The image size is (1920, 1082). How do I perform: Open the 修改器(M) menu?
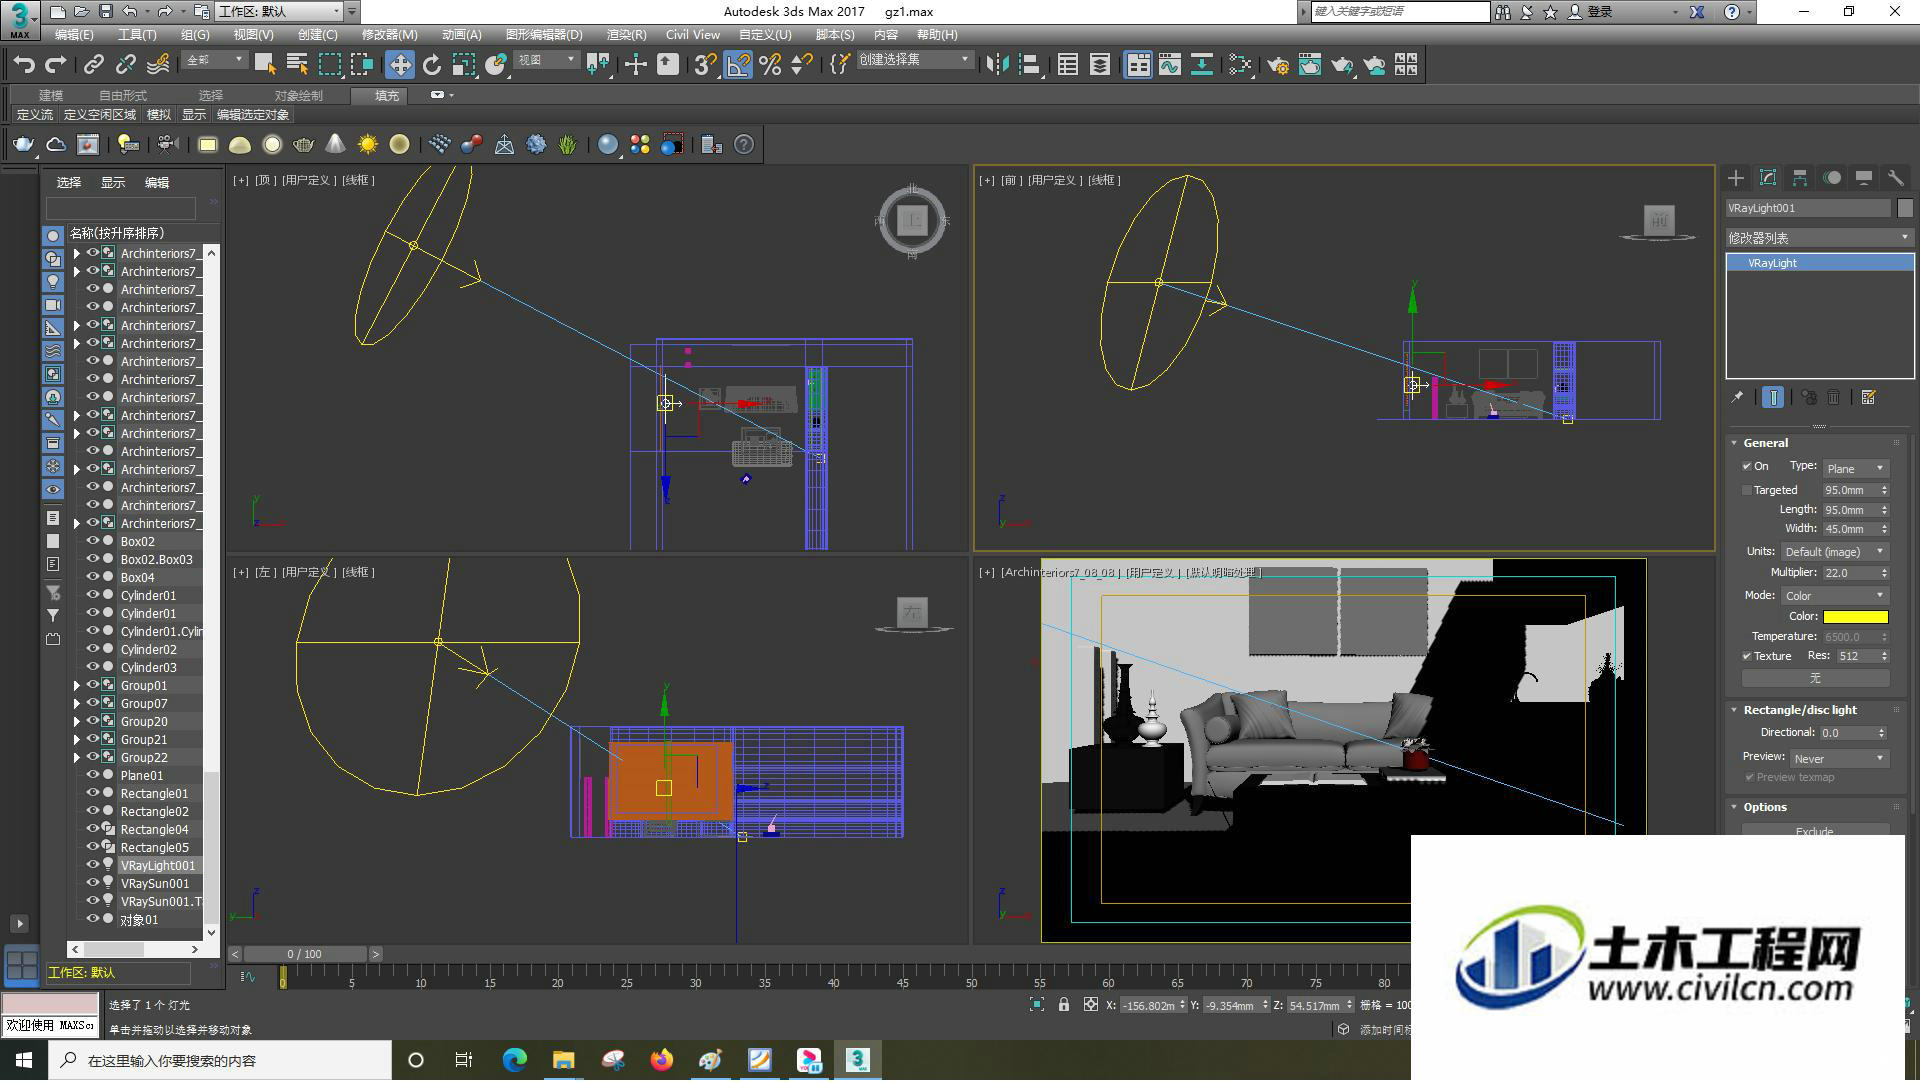coord(389,35)
